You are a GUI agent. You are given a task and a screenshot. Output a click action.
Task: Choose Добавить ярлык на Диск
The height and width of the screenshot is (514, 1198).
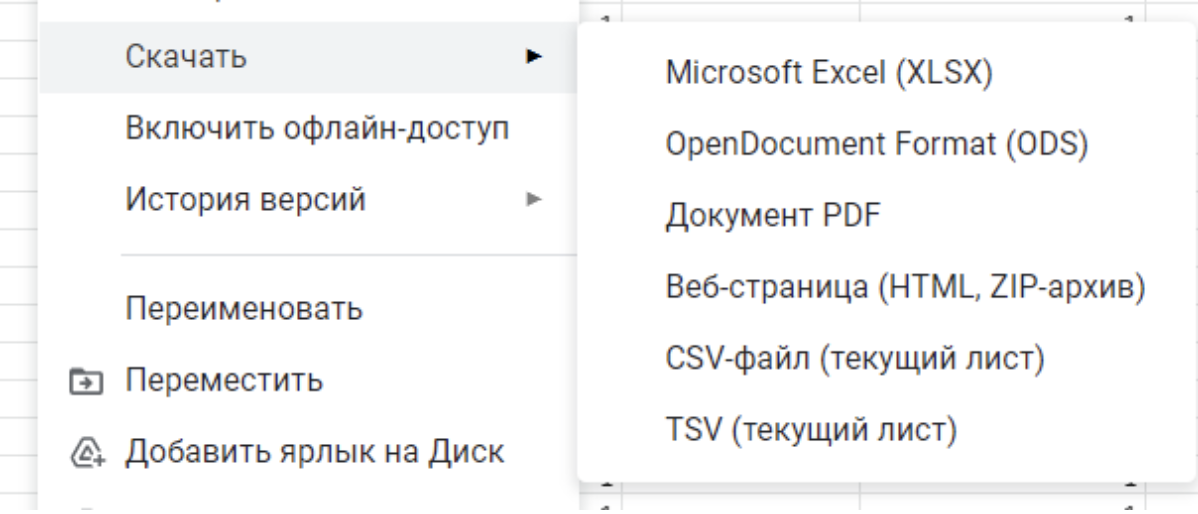point(308,451)
